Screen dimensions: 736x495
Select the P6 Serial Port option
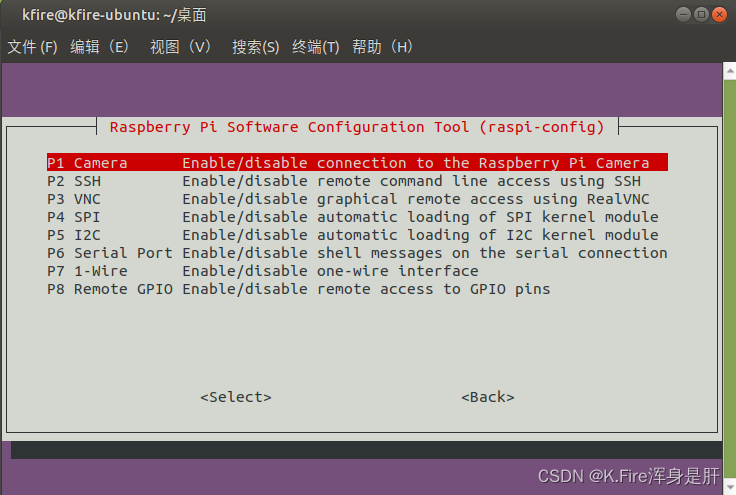point(357,253)
